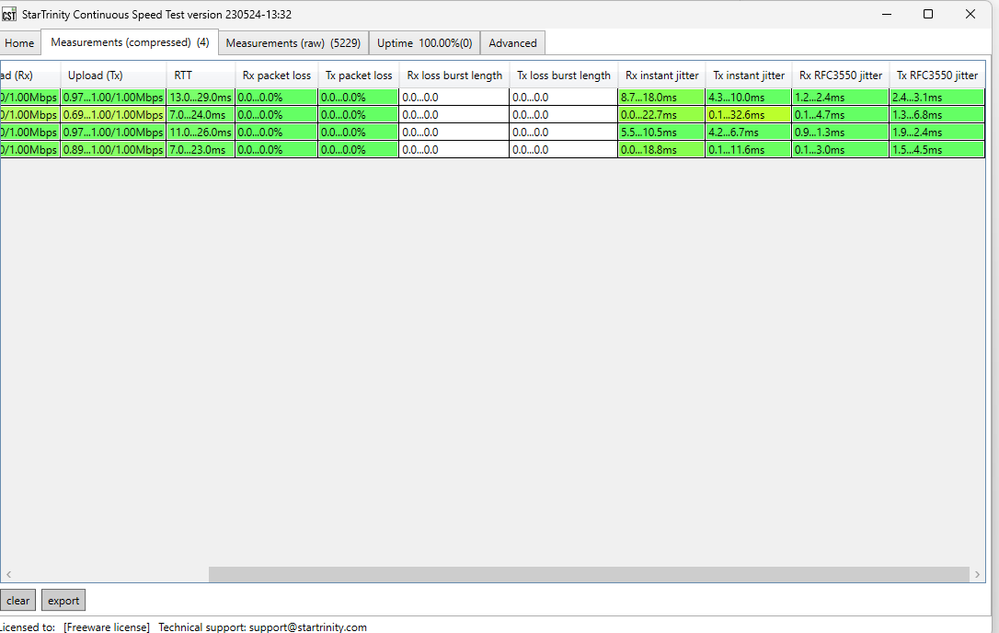The width and height of the screenshot is (999, 633).
Task: Select the RTT cell 7.0...23.0ms
Action: click(x=201, y=150)
